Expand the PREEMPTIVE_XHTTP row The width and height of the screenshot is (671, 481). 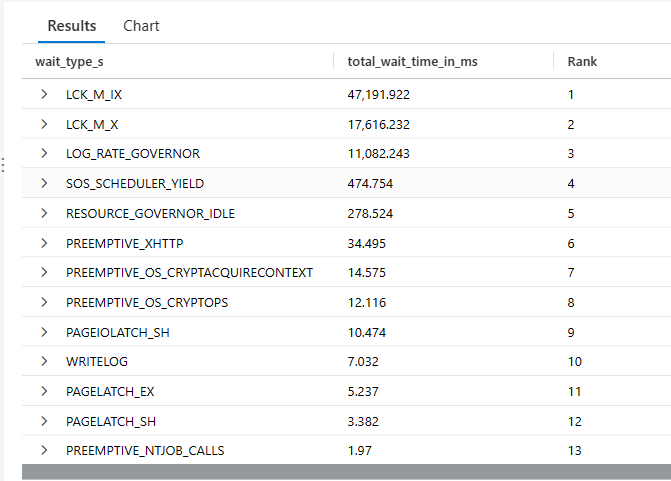[44, 243]
